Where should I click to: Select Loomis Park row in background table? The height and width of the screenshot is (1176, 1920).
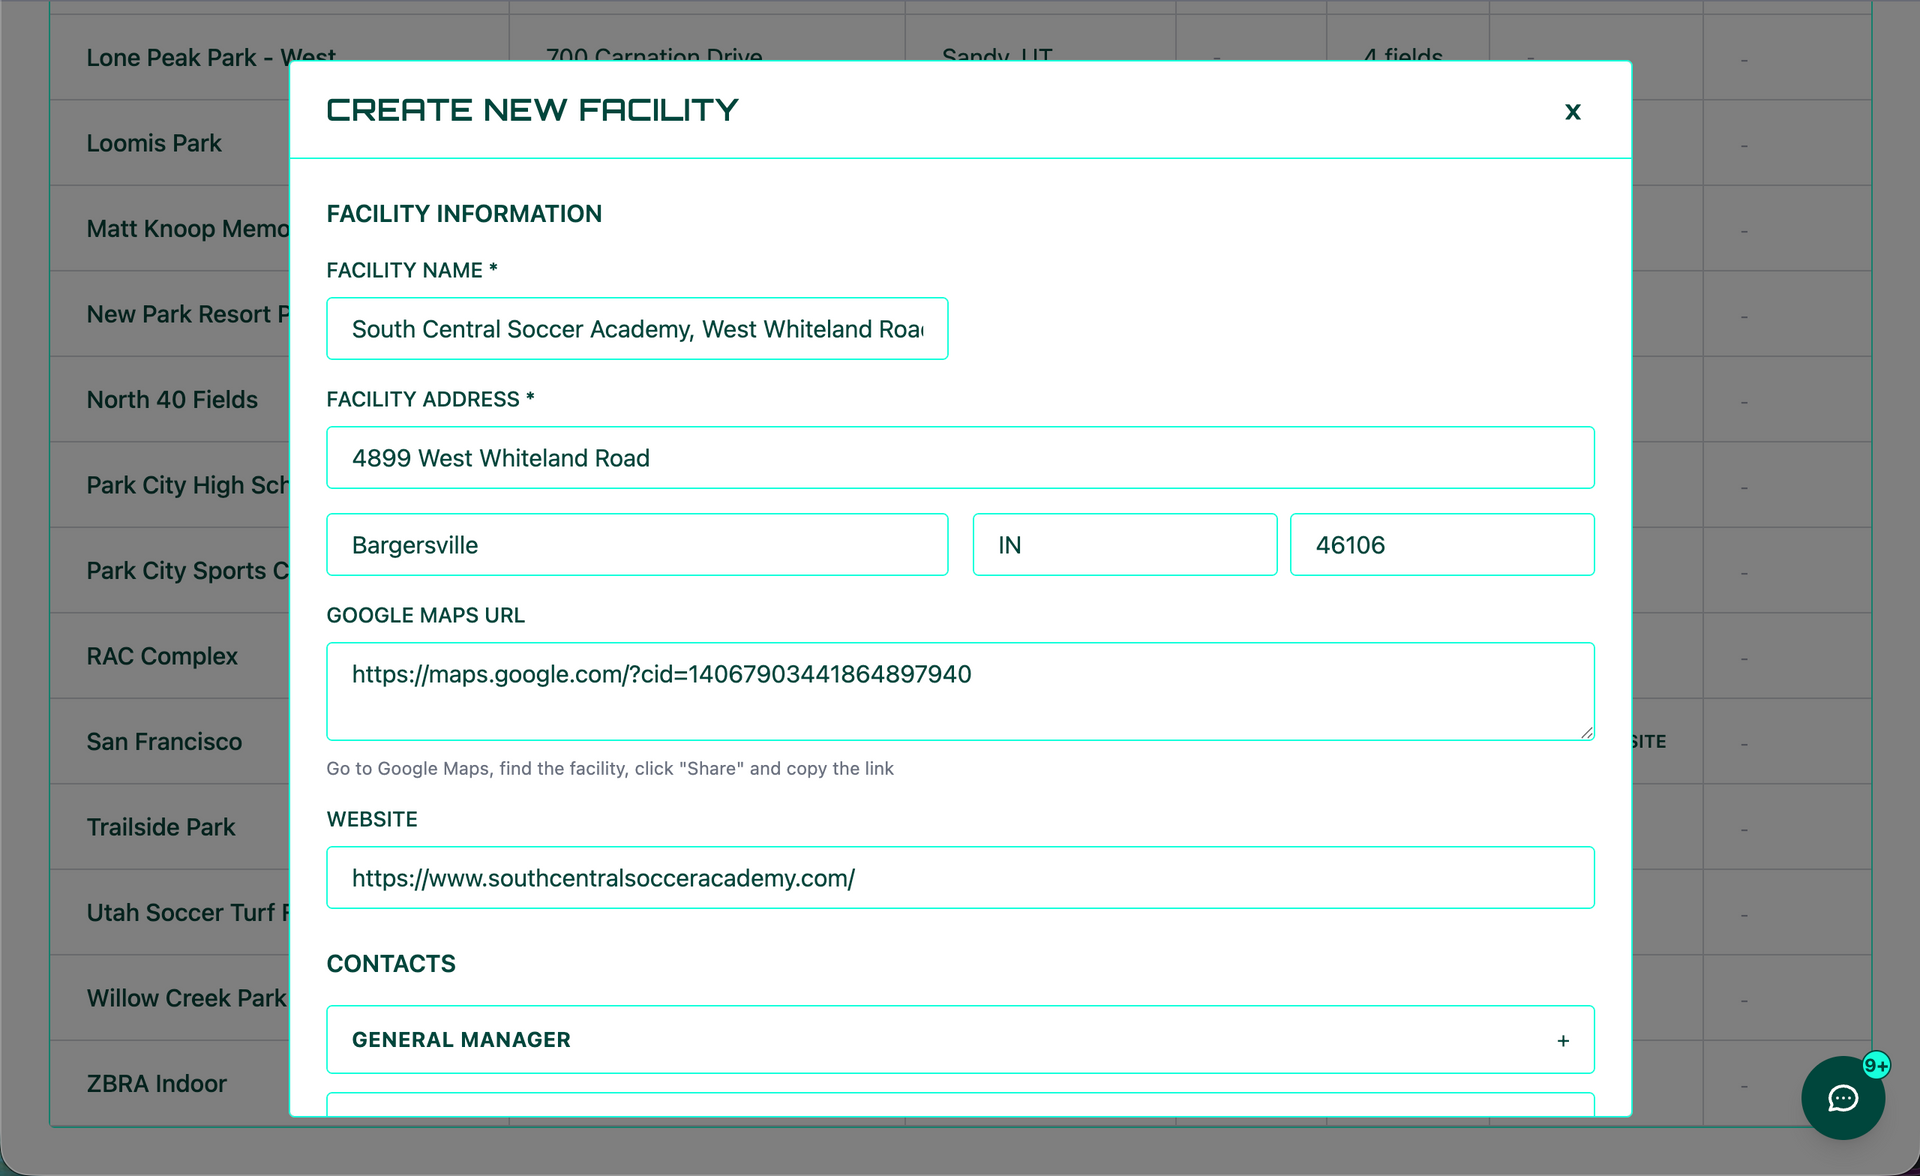(x=154, y=143)
